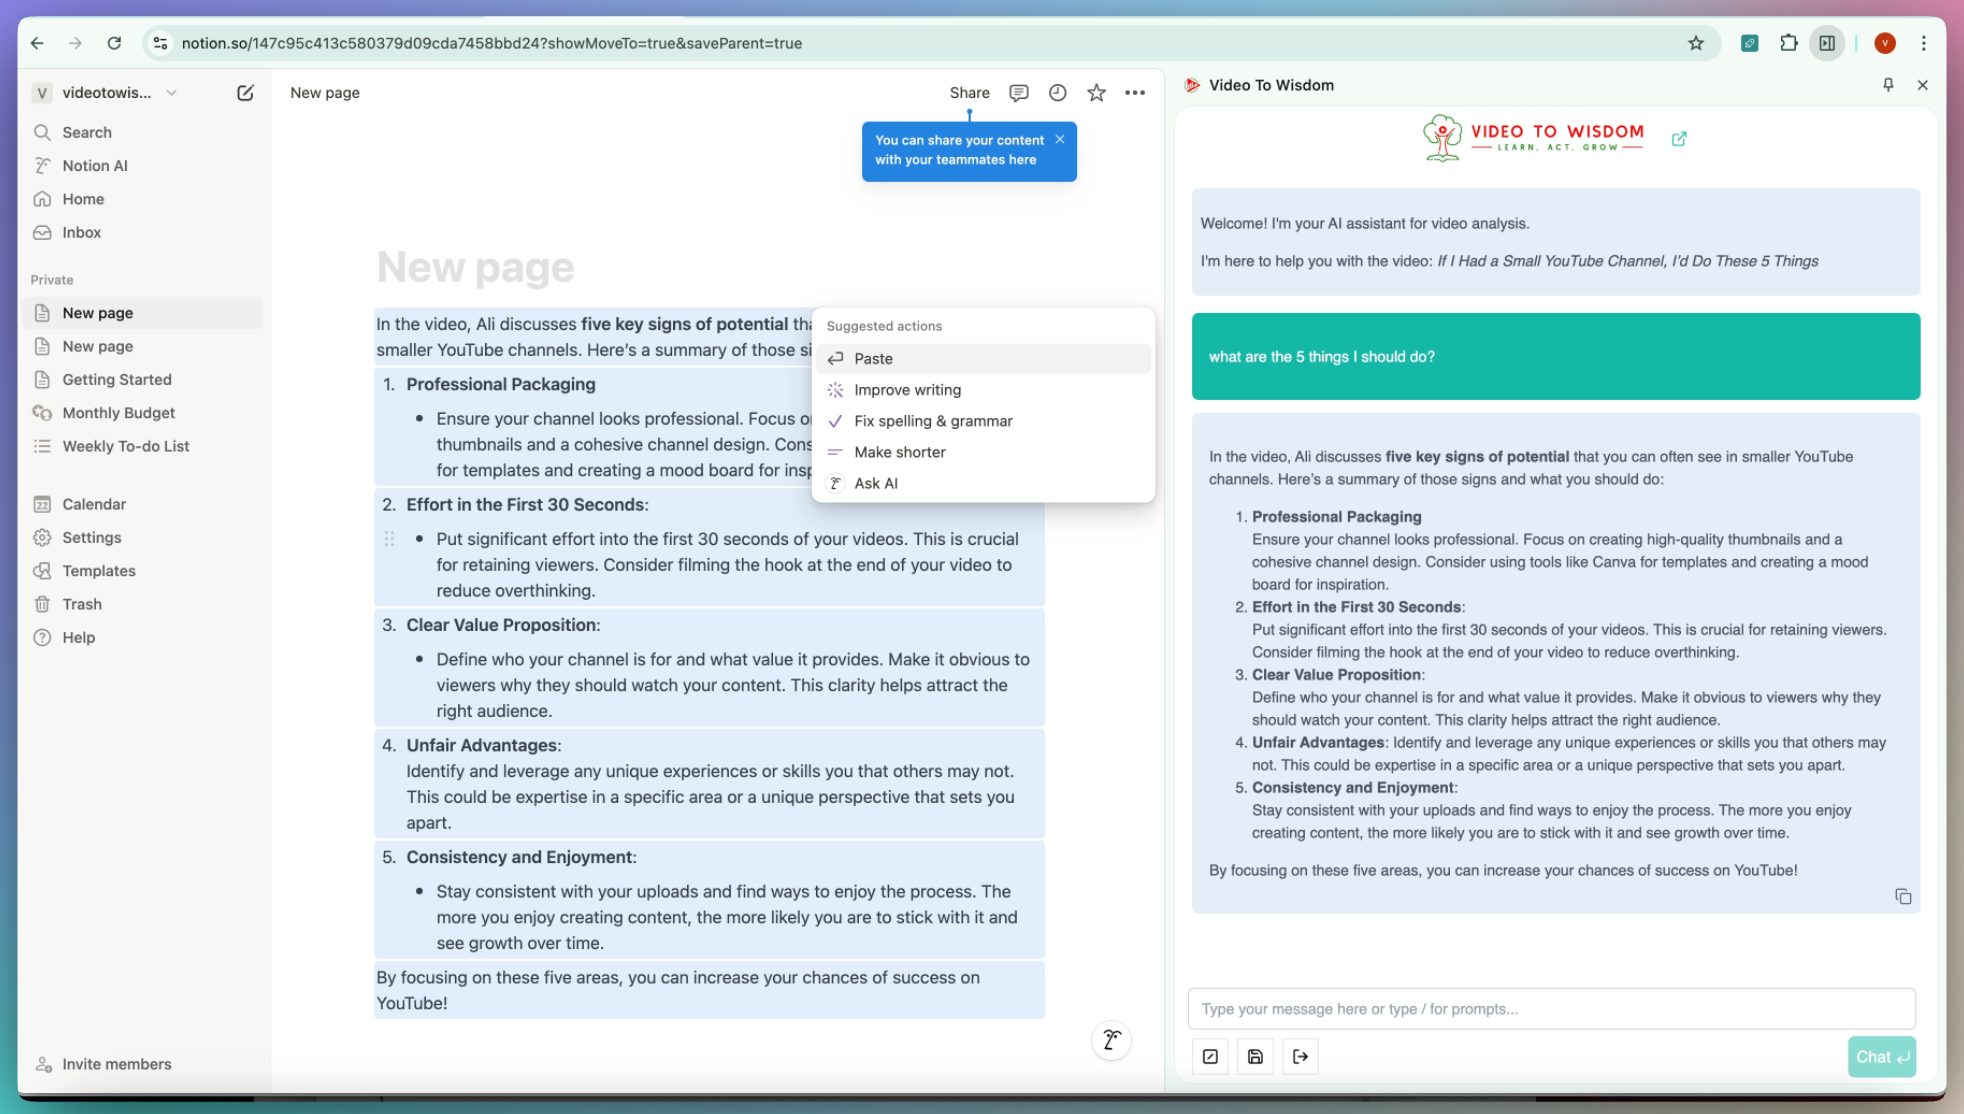Dismiss the share tooltip with its X
1964x1114 pixels.
tap(1060, 139)
